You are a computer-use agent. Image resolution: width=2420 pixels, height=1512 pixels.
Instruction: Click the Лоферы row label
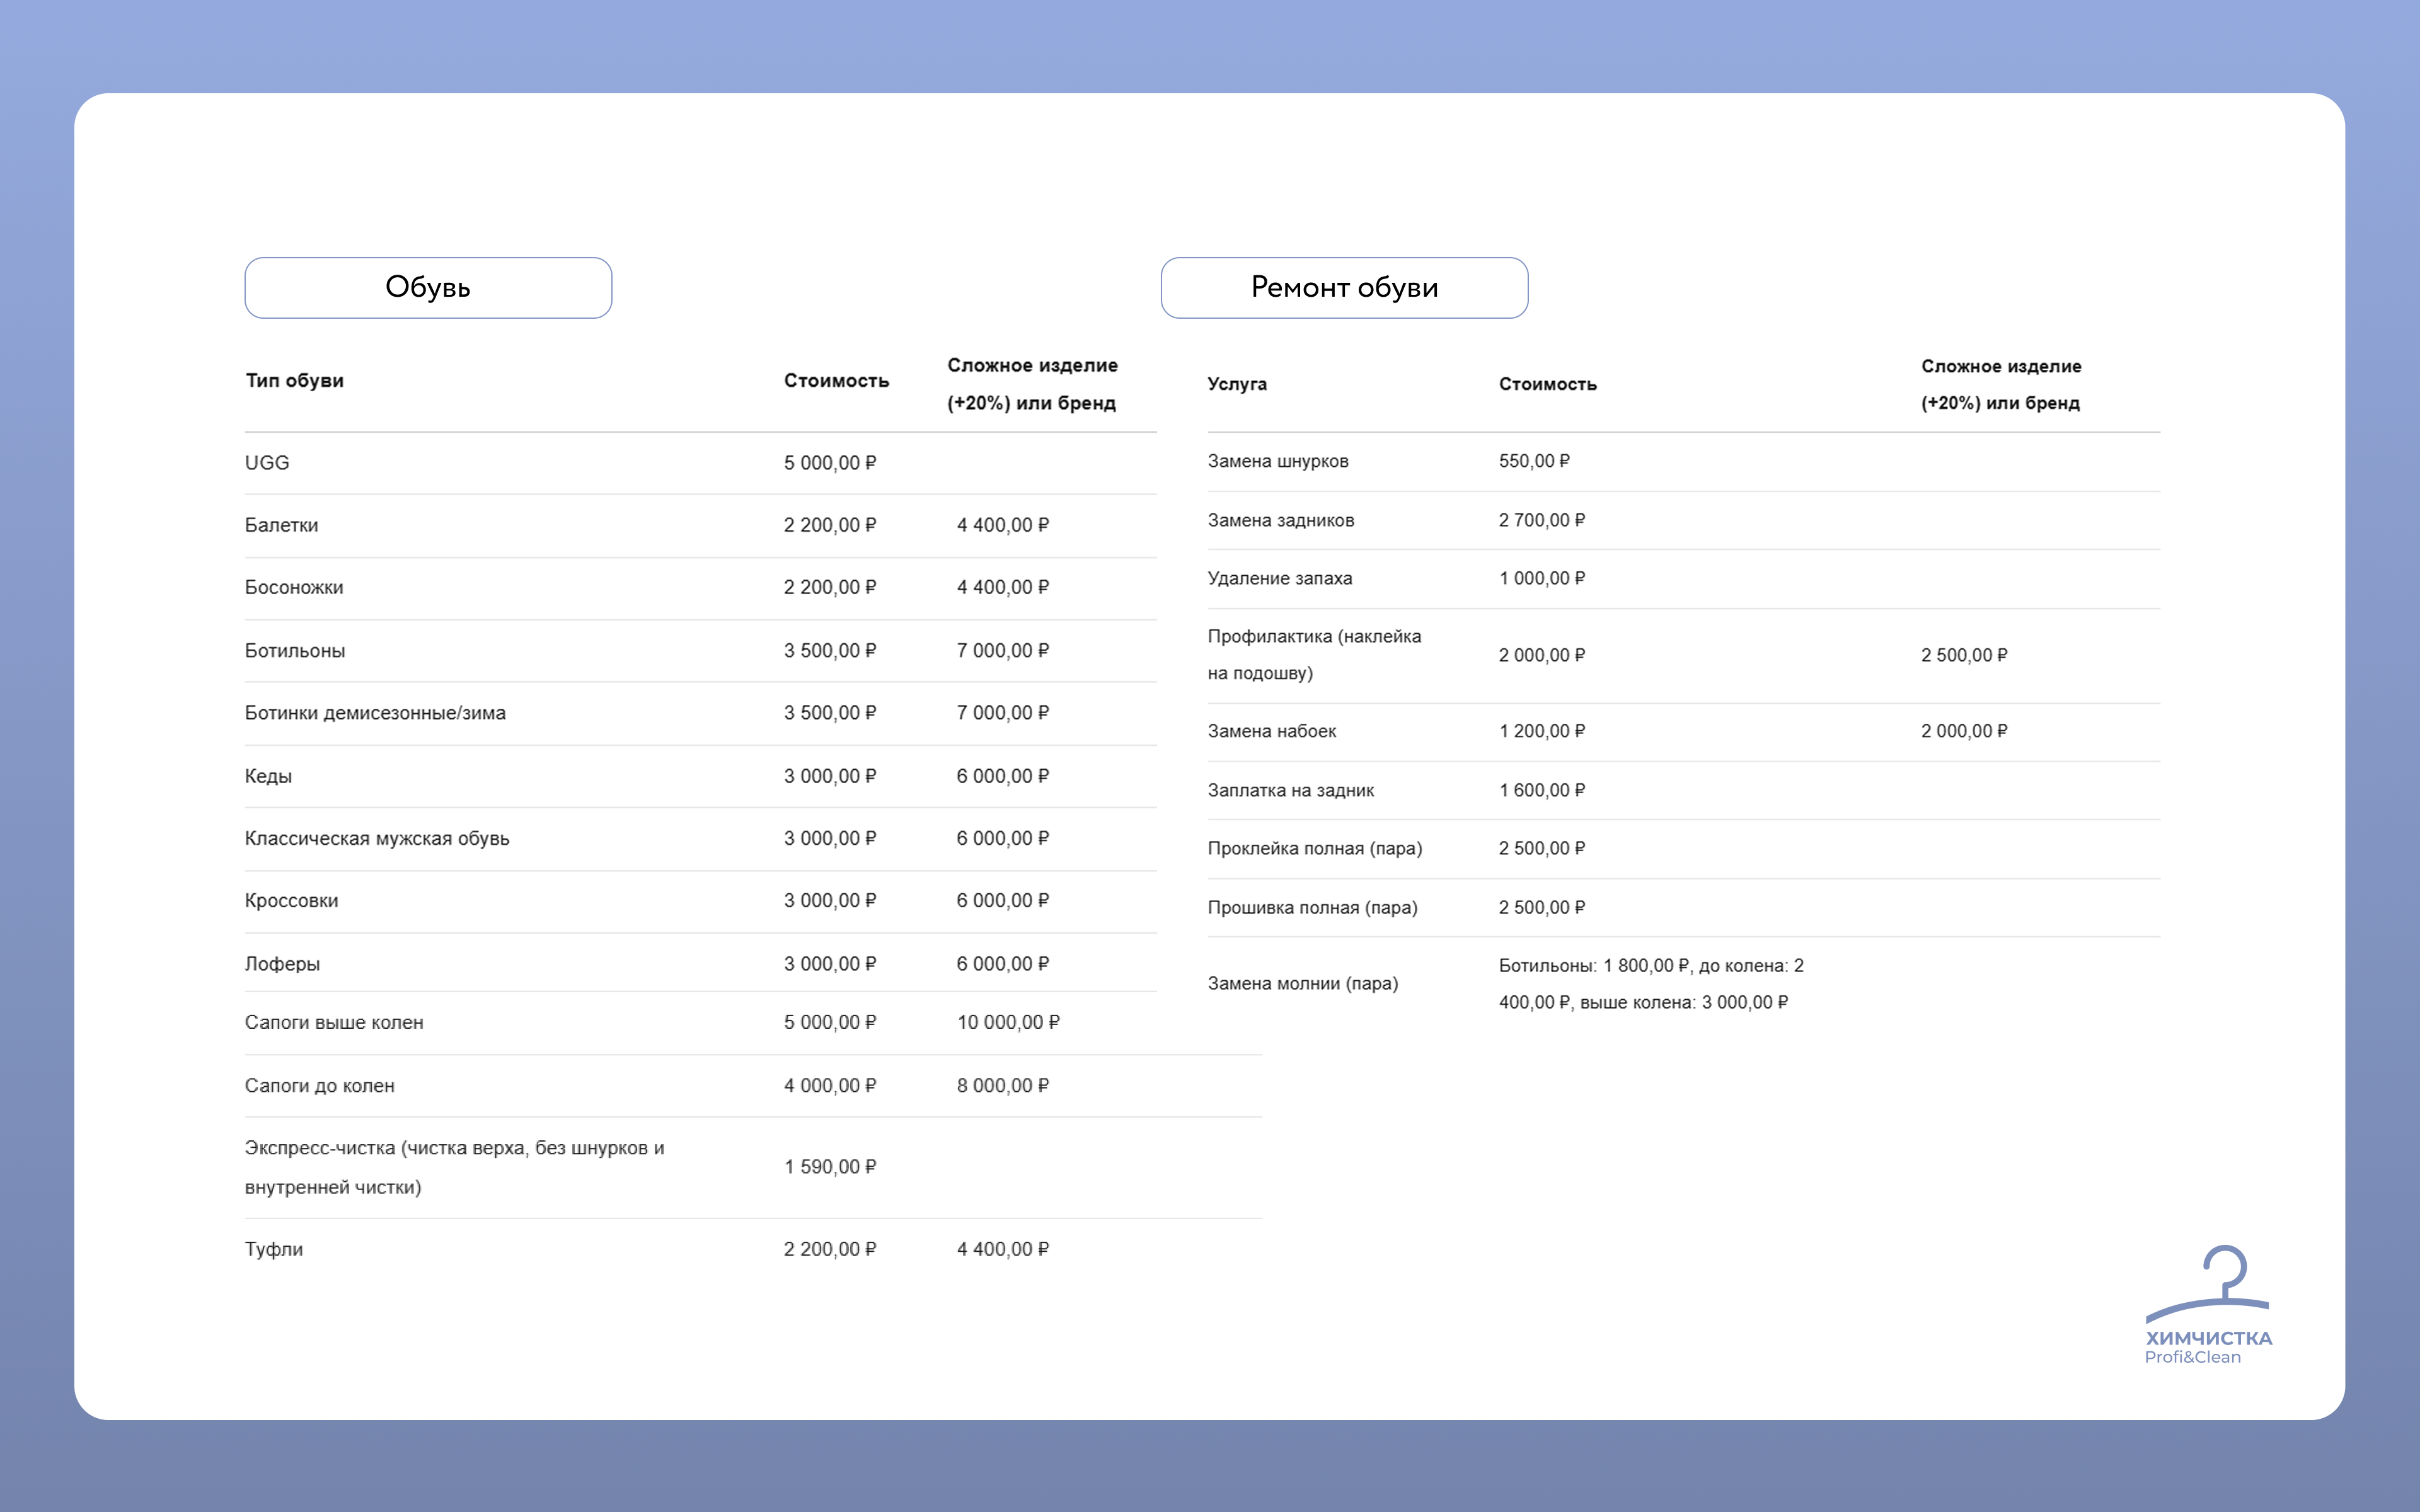click(282, 964)
